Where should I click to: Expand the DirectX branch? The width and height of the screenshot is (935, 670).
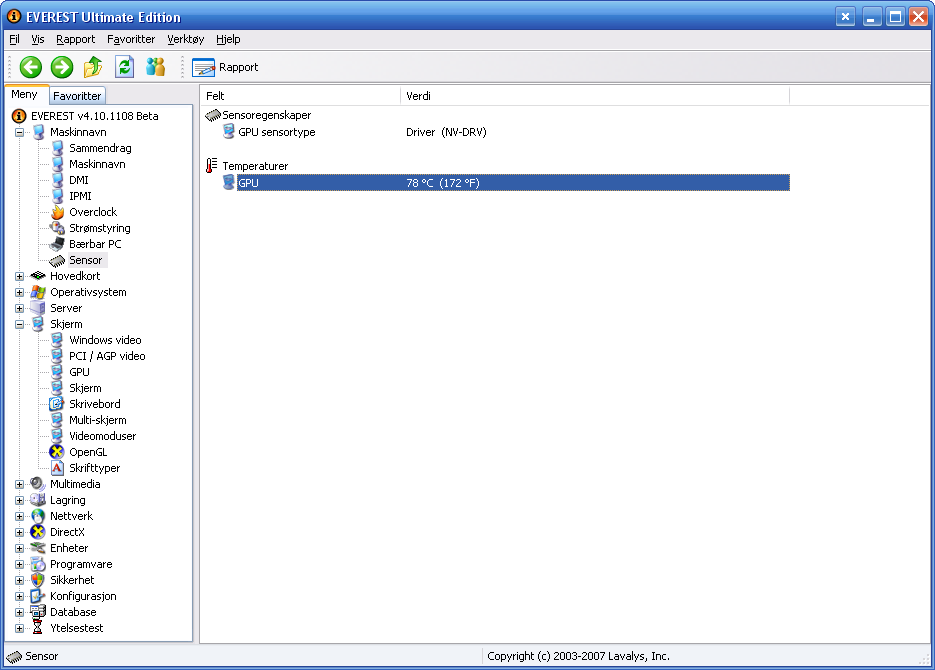(x=20, y=533)
